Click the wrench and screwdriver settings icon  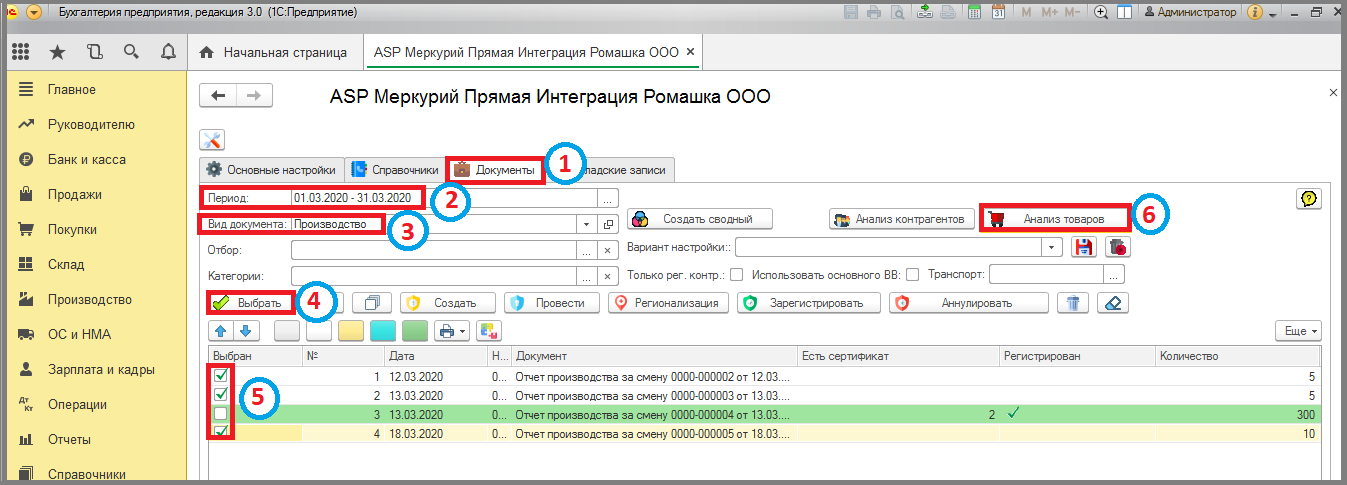tap(212, 140)
